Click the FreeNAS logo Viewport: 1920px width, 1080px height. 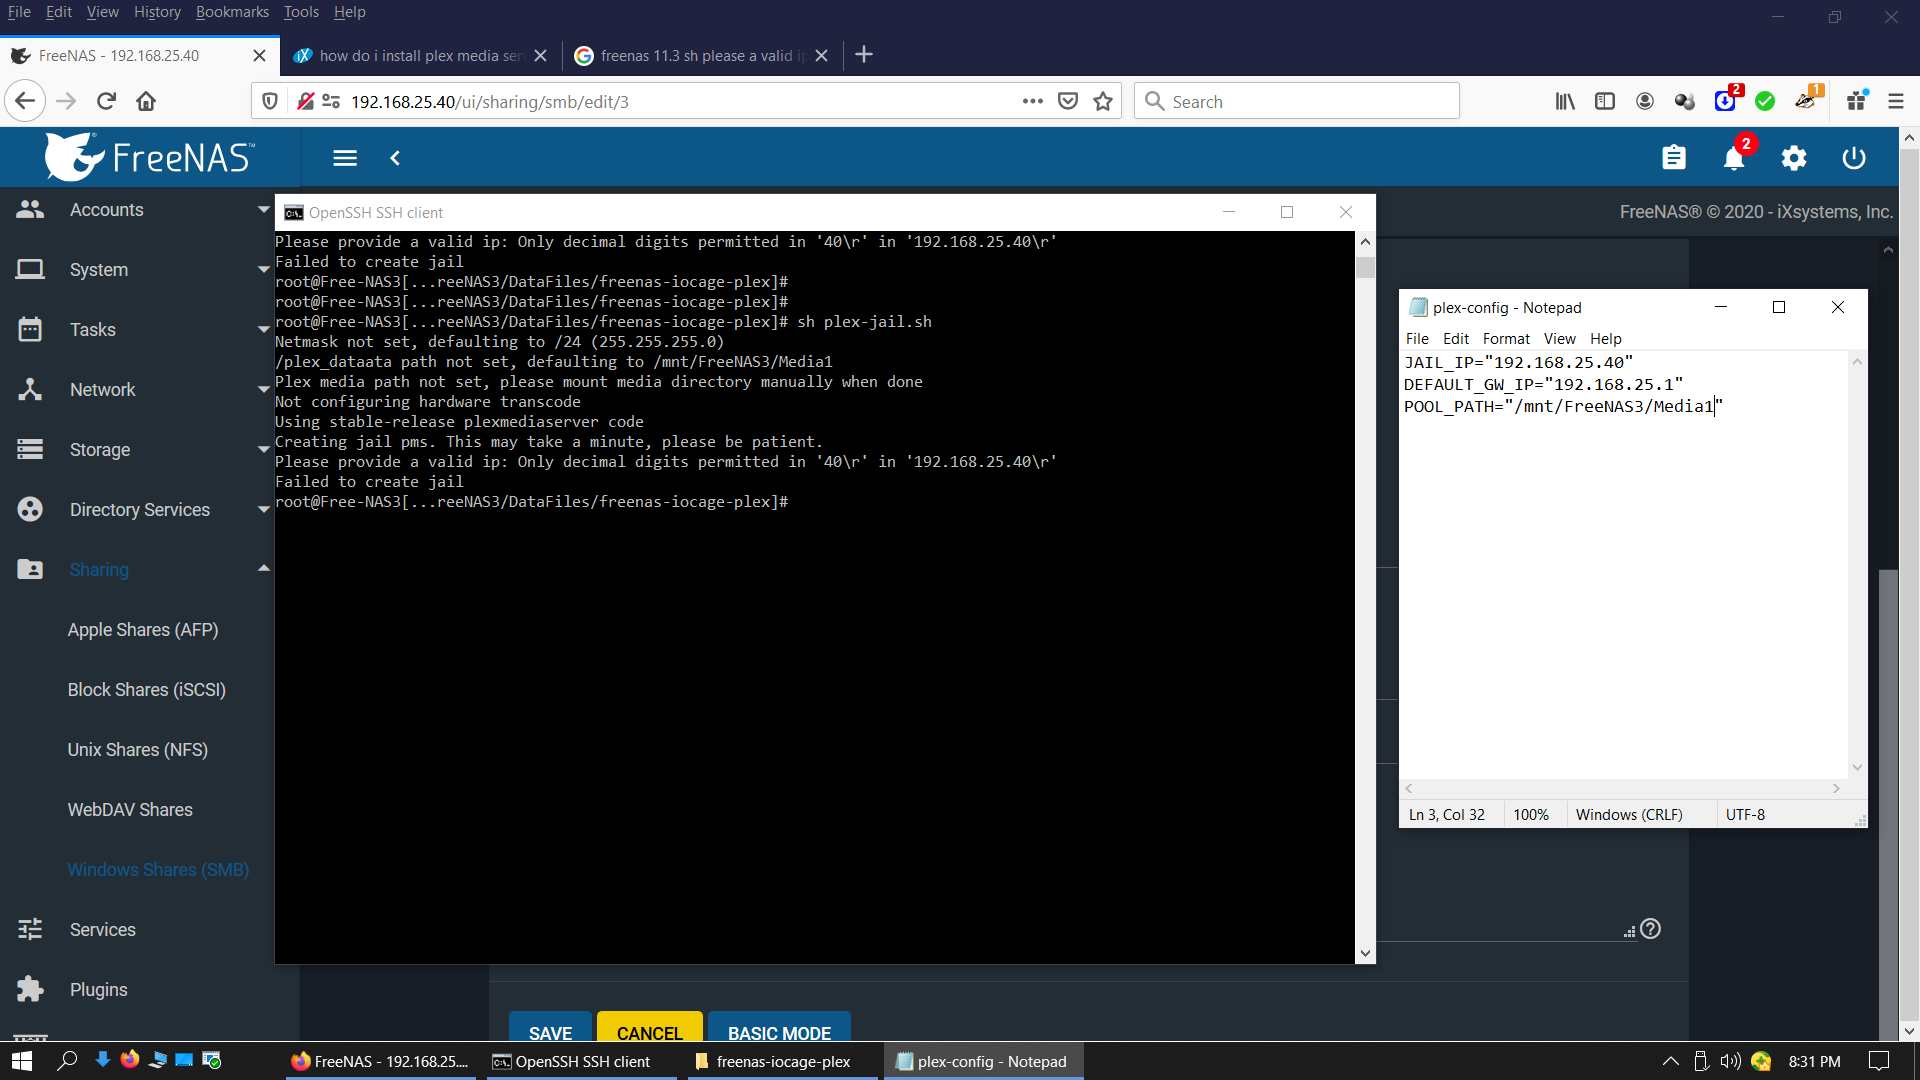150,157
